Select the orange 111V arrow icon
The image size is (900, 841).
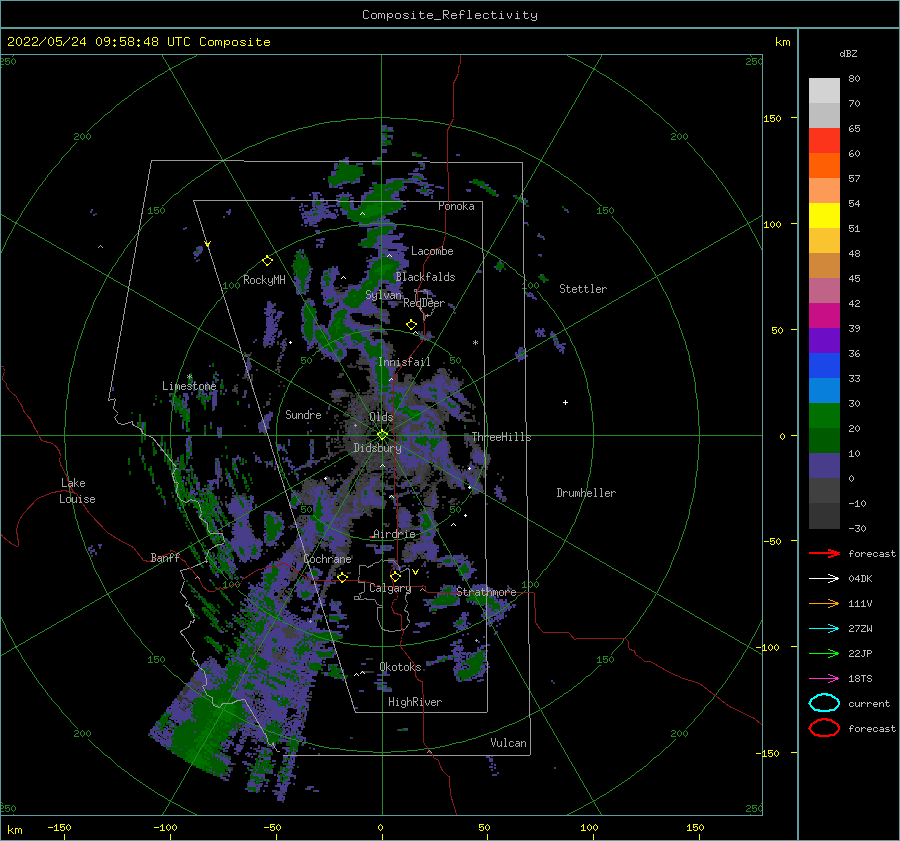[824, 603]
